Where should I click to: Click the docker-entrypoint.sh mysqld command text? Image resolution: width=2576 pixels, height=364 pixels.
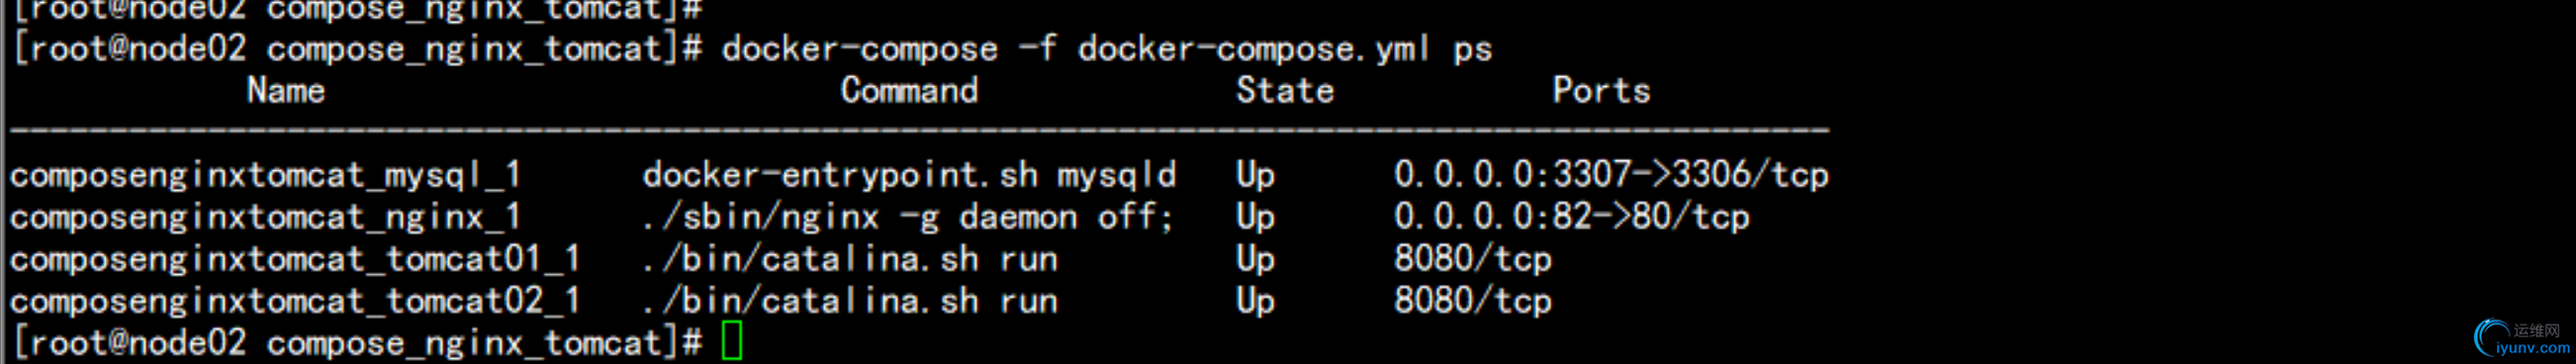coord(909,175)
